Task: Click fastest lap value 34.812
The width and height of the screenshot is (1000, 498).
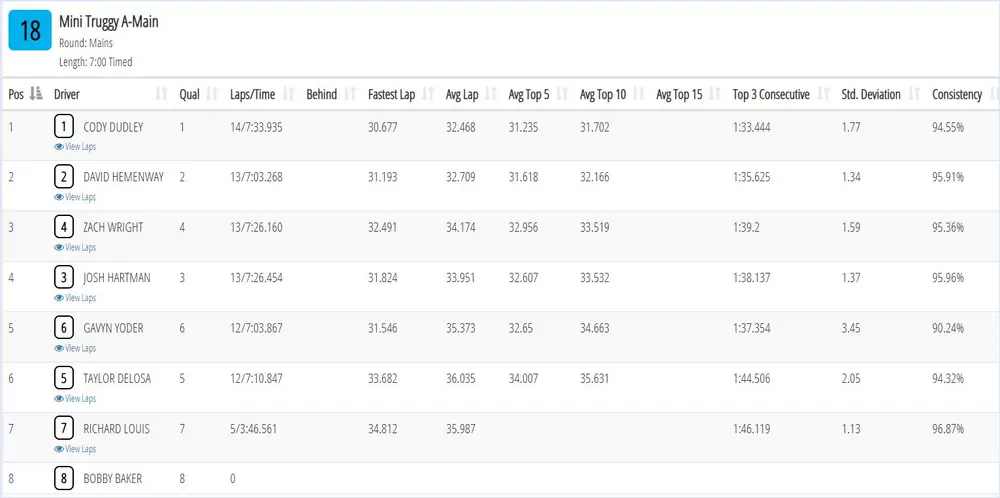Action: pos(383,429)
